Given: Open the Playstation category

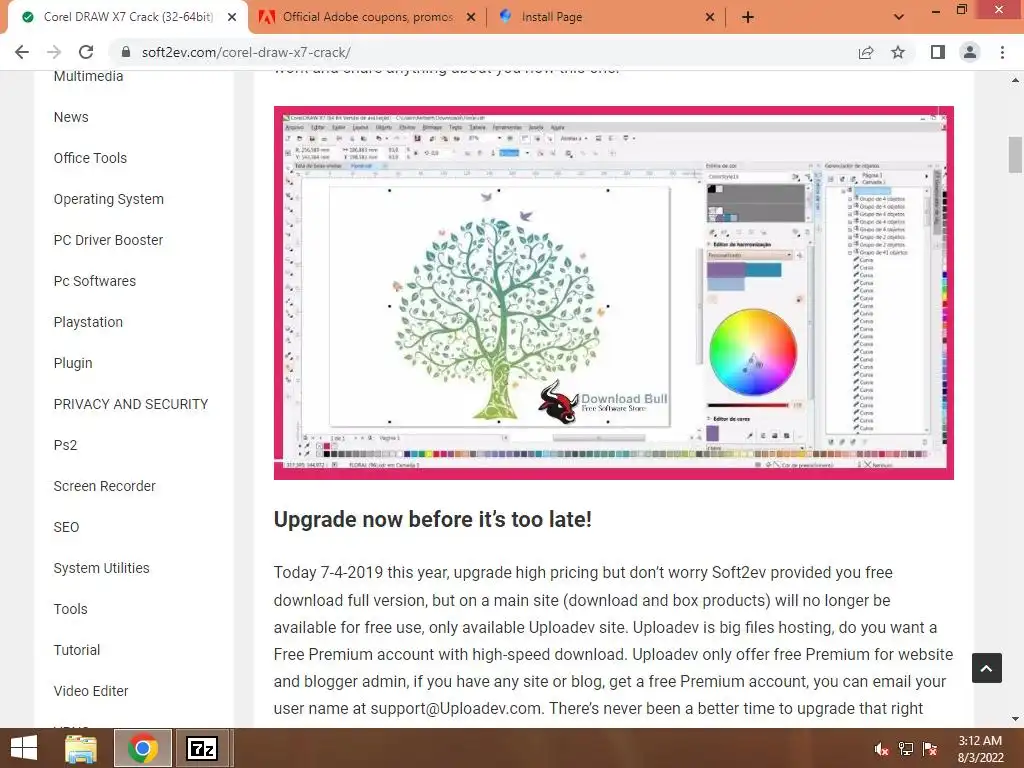Looking at the screenshot, I should [88, 323].
